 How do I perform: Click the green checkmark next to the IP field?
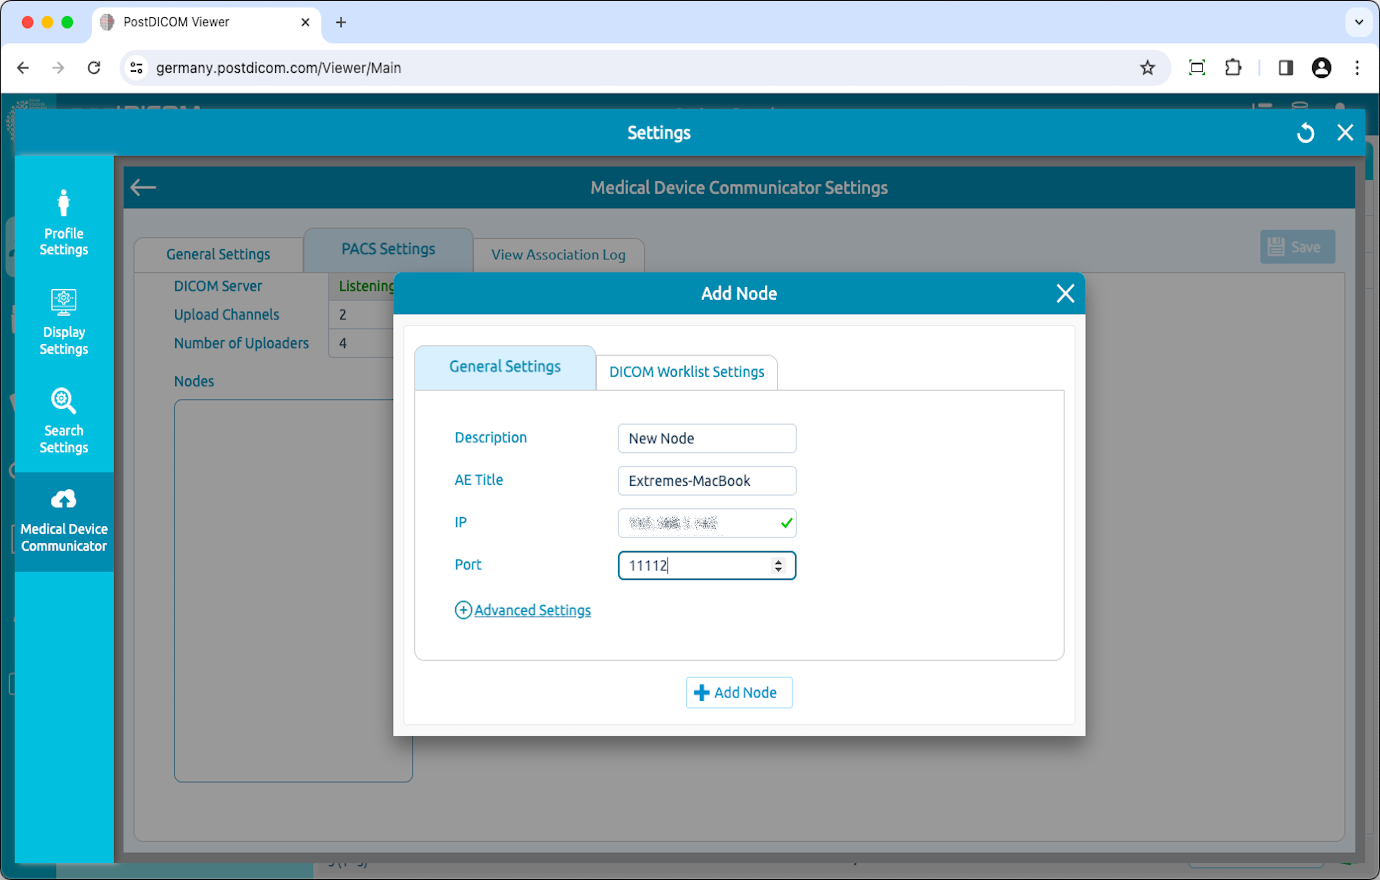pos(786,522)
